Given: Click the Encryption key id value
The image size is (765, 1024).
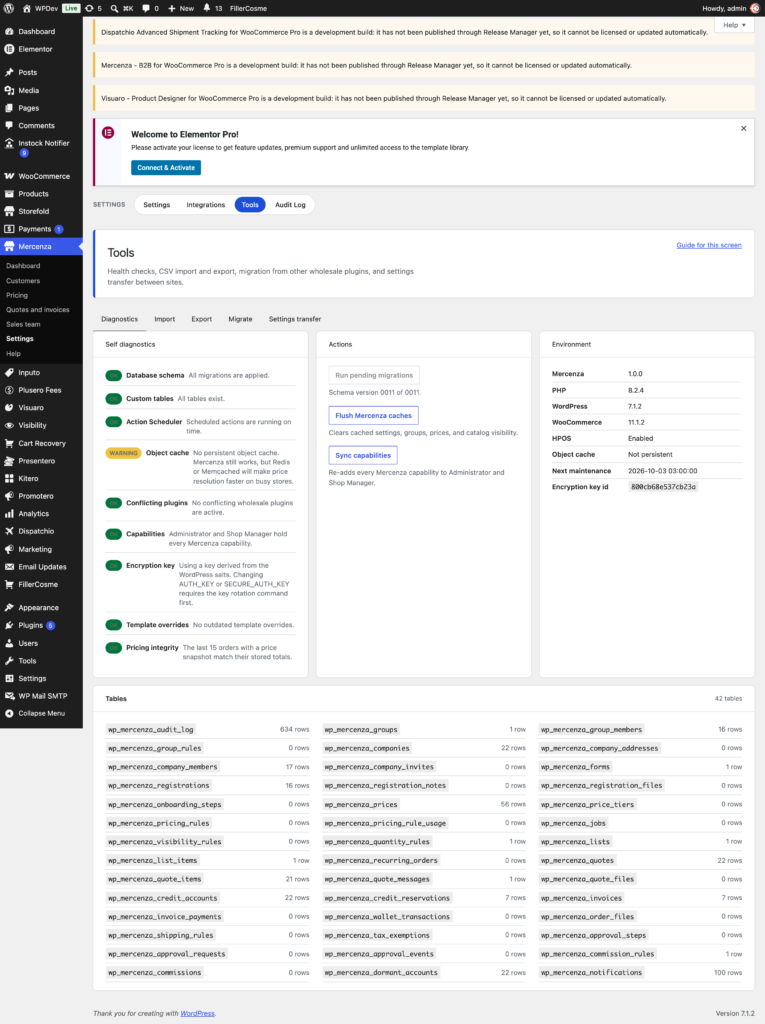Looking at the screenshot, I should point(663,487).
